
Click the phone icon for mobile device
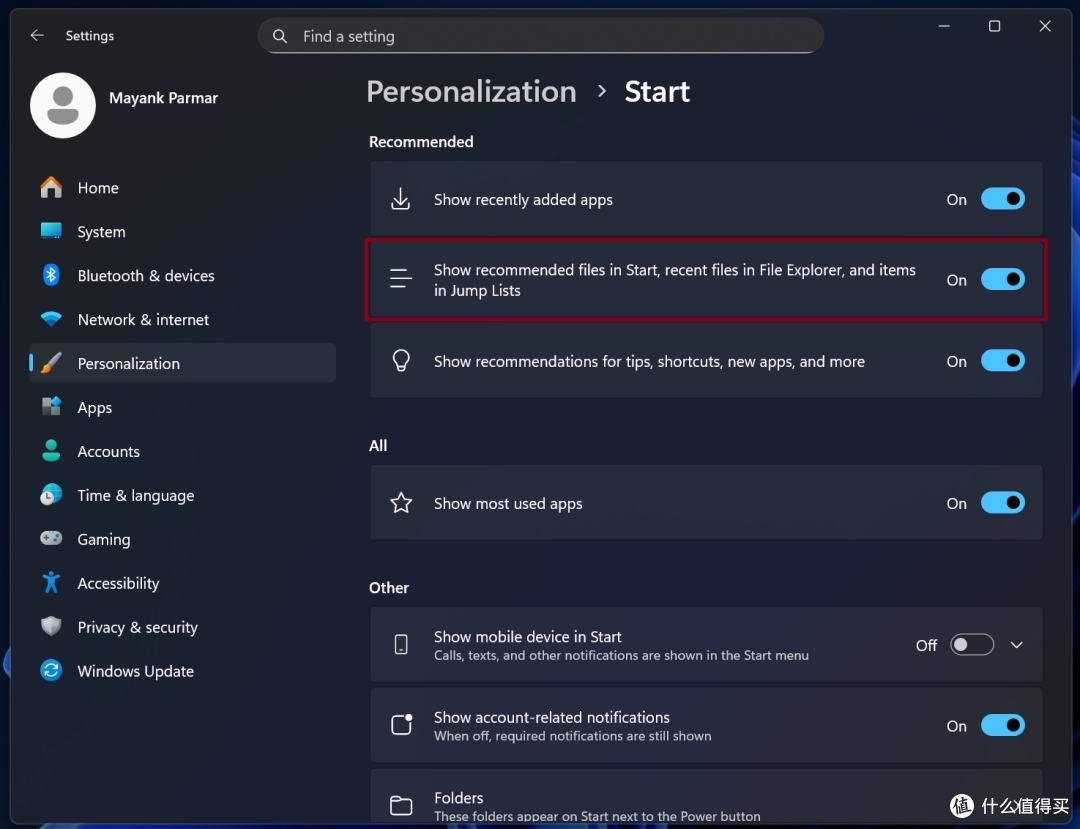(401, 644)
